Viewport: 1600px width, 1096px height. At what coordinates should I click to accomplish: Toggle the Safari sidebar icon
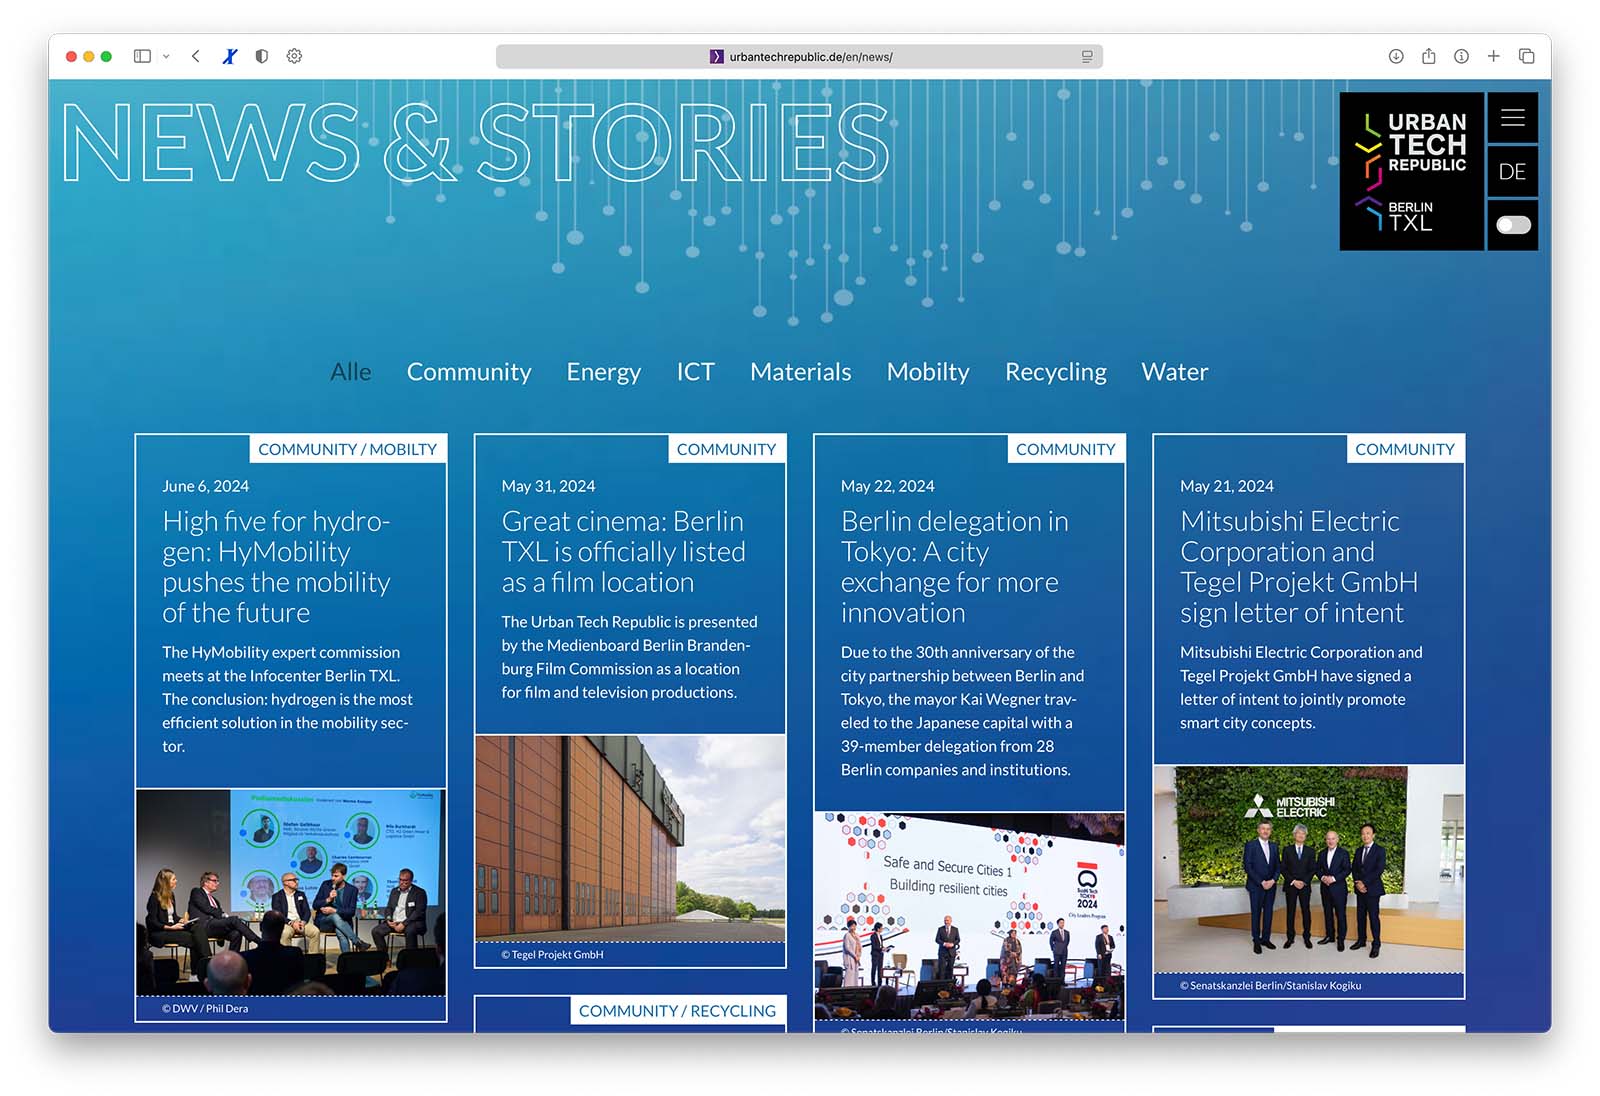coord(142,56)
